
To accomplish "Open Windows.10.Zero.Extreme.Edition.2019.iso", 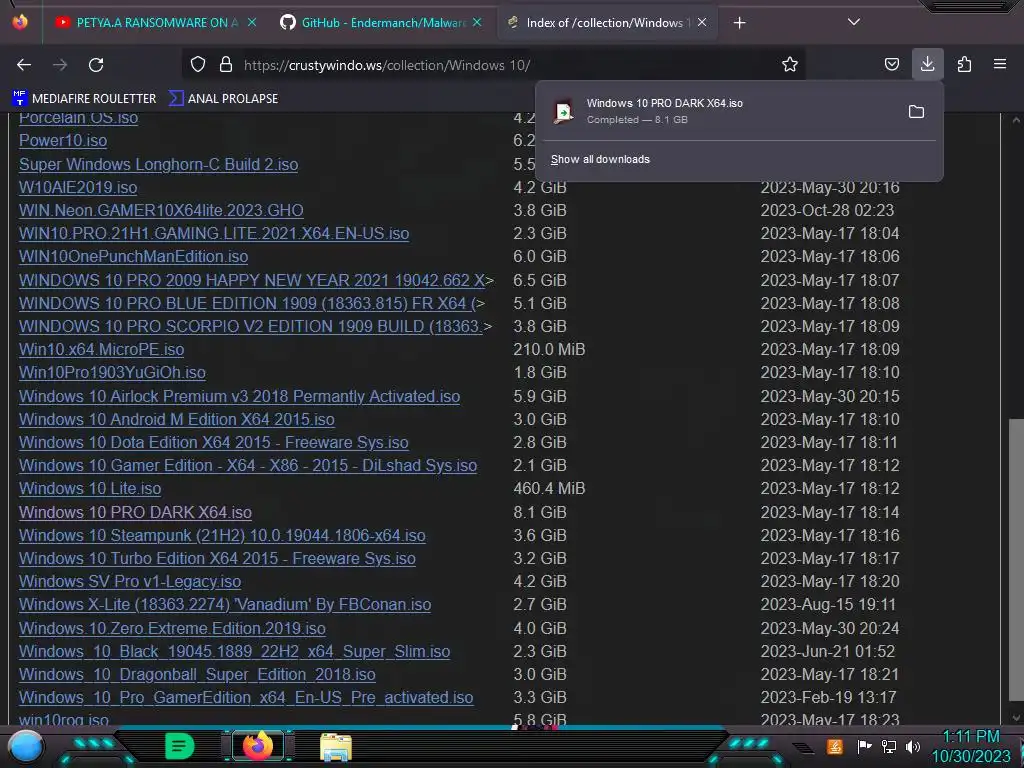I will (x=172, y=628).
